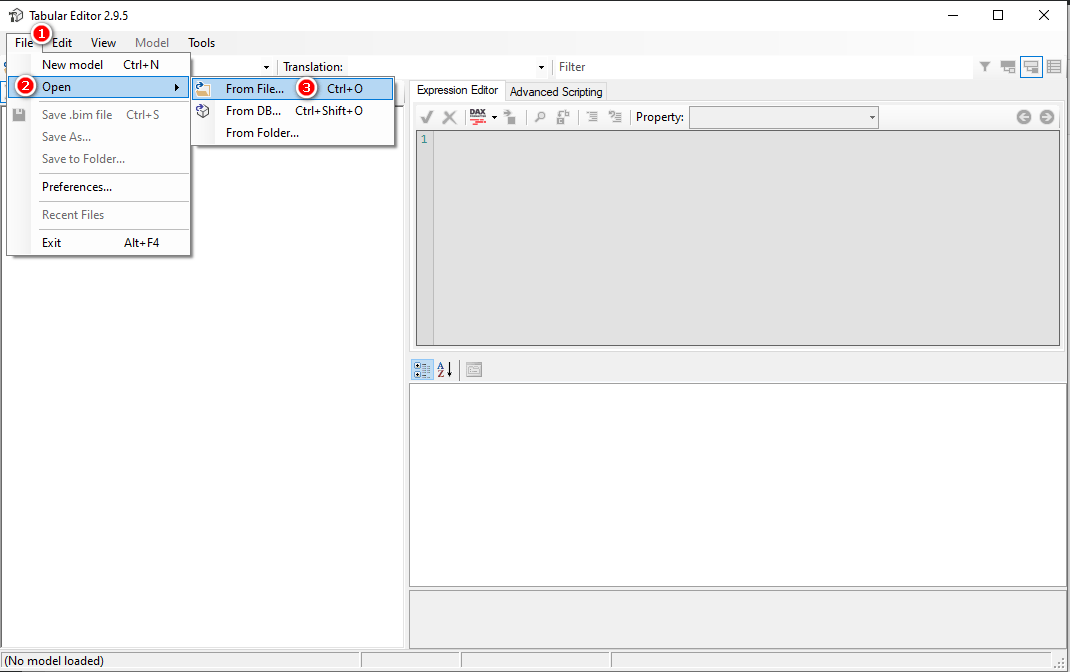The height and width of the screenshot is (672, 1070).
Task: Switch to the Expression Editor tab
Action: coord(457,90)
